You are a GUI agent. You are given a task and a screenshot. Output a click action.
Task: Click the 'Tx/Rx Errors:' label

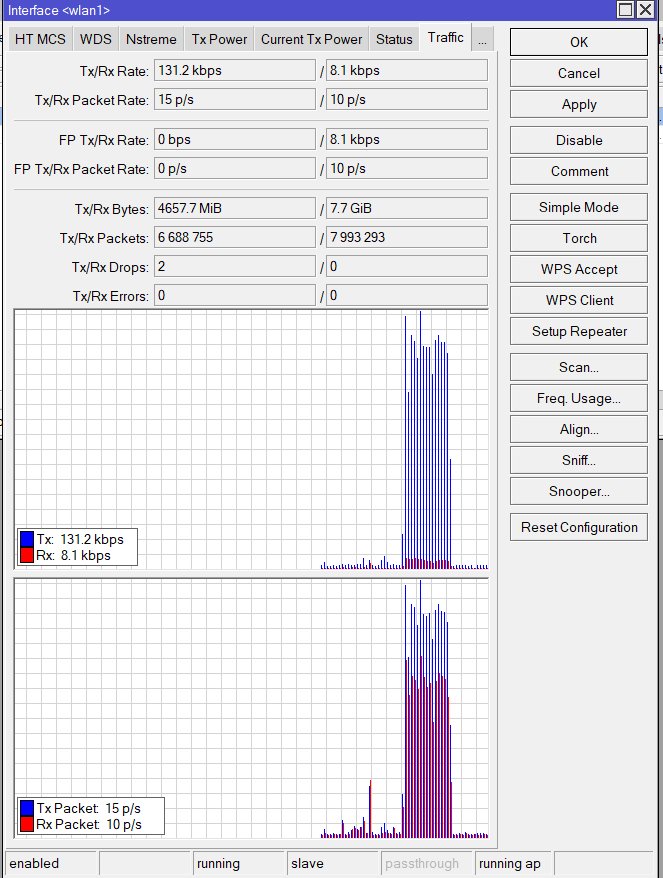(110, 297)
